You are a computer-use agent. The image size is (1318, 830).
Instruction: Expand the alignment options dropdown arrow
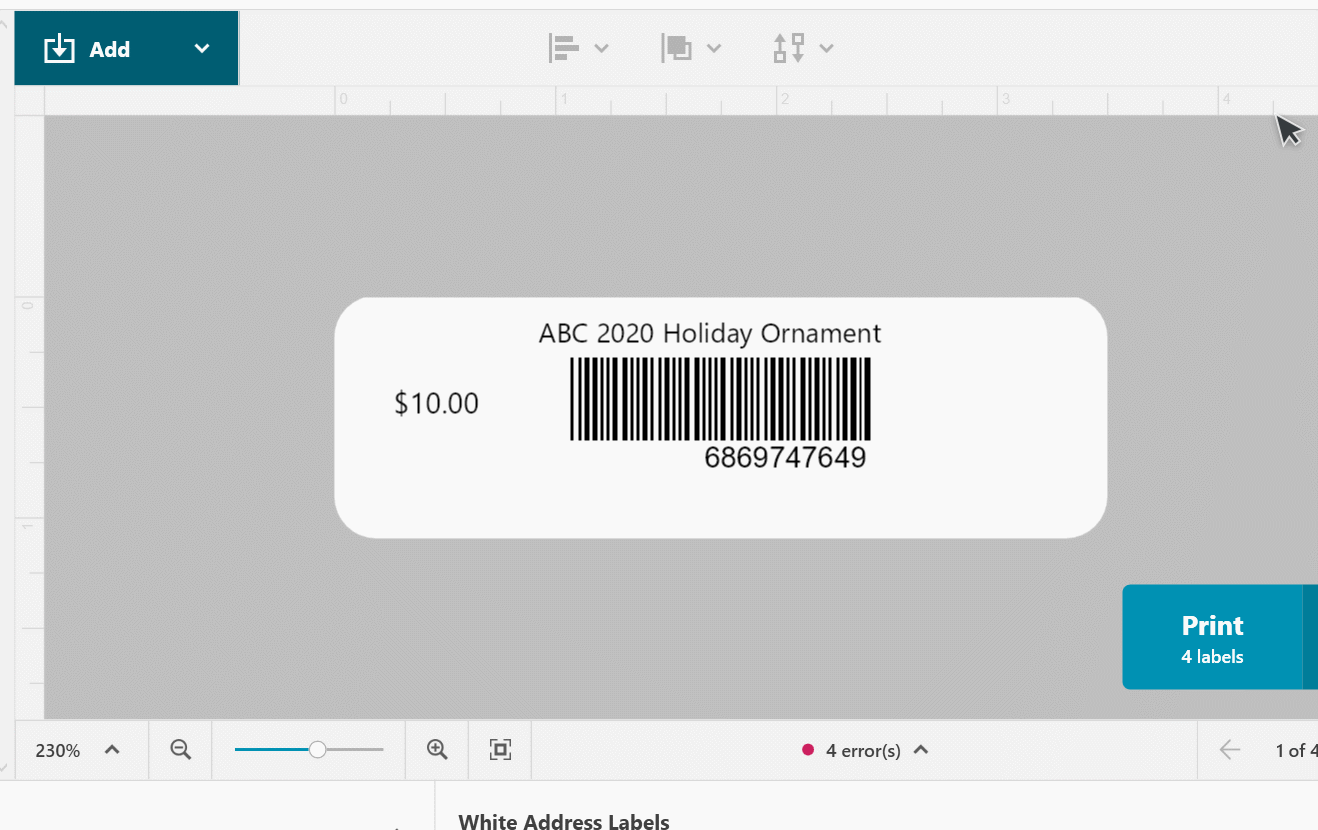tap(601, 47)
